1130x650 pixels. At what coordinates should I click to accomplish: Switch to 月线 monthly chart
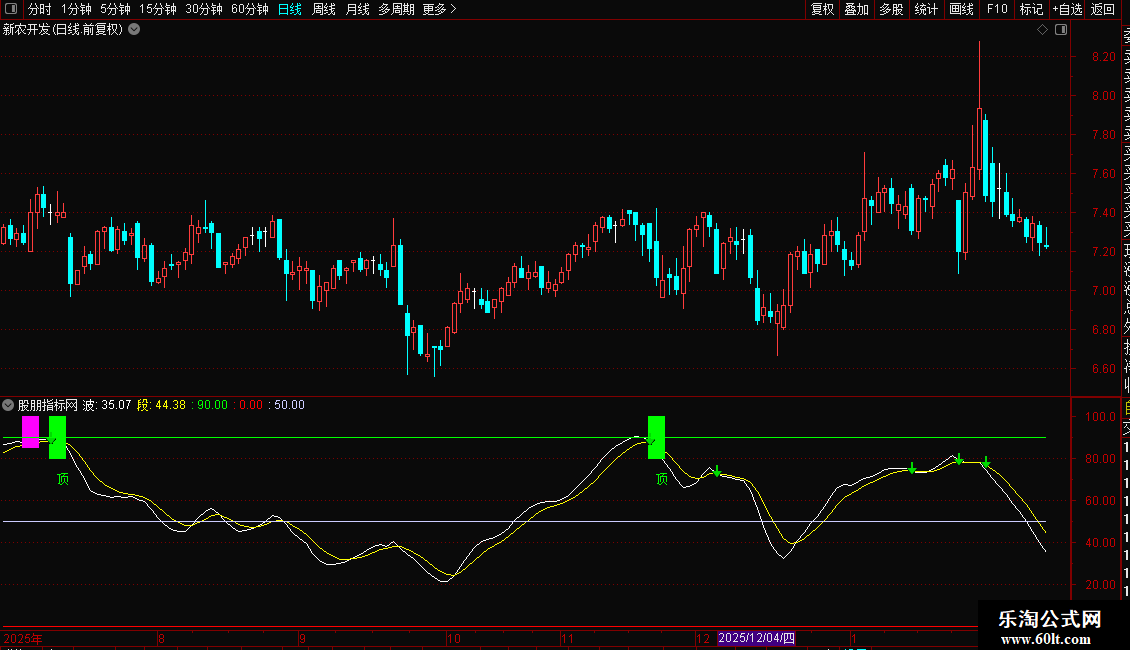[357, 9]
